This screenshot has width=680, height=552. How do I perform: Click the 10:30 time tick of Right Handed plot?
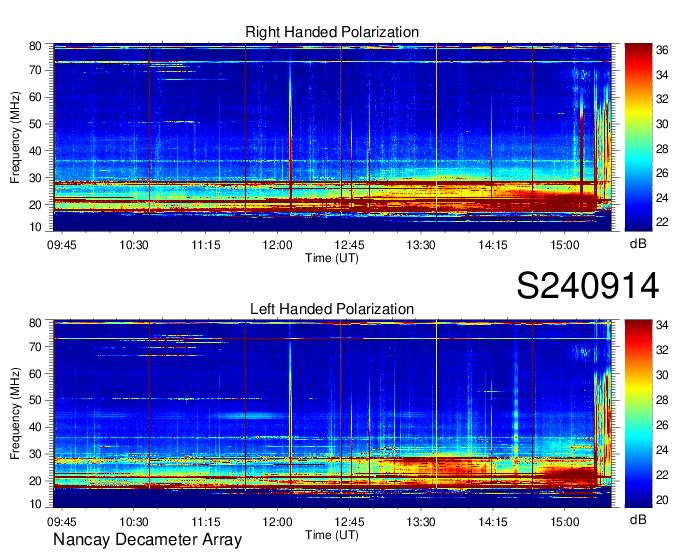coord(134,245)
